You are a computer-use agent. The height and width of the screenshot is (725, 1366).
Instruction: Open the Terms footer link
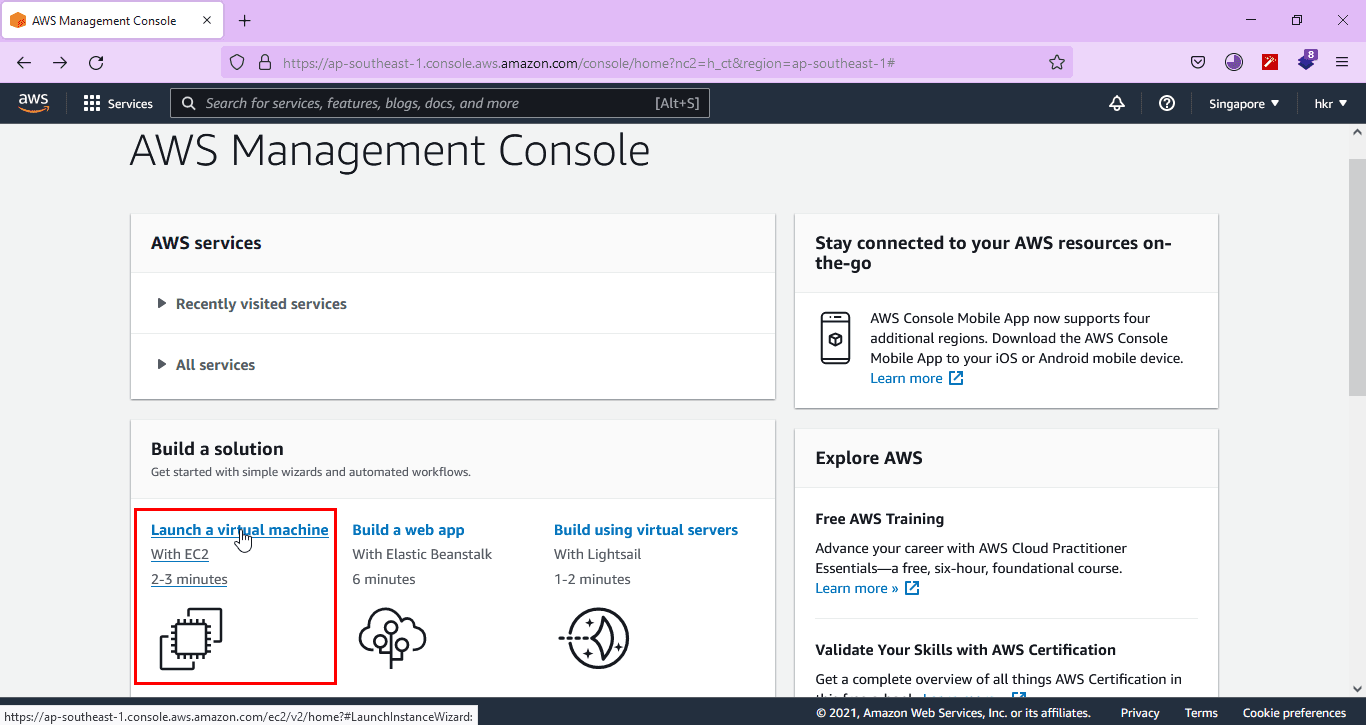1201,713
